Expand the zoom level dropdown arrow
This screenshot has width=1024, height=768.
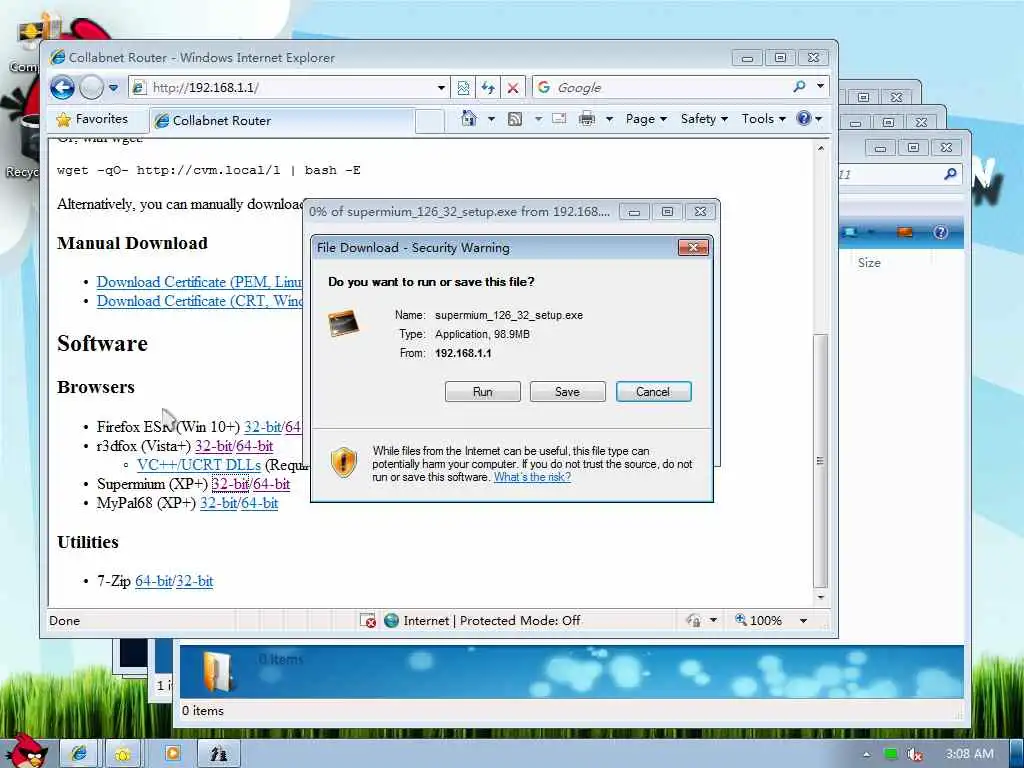coord(803,620)
